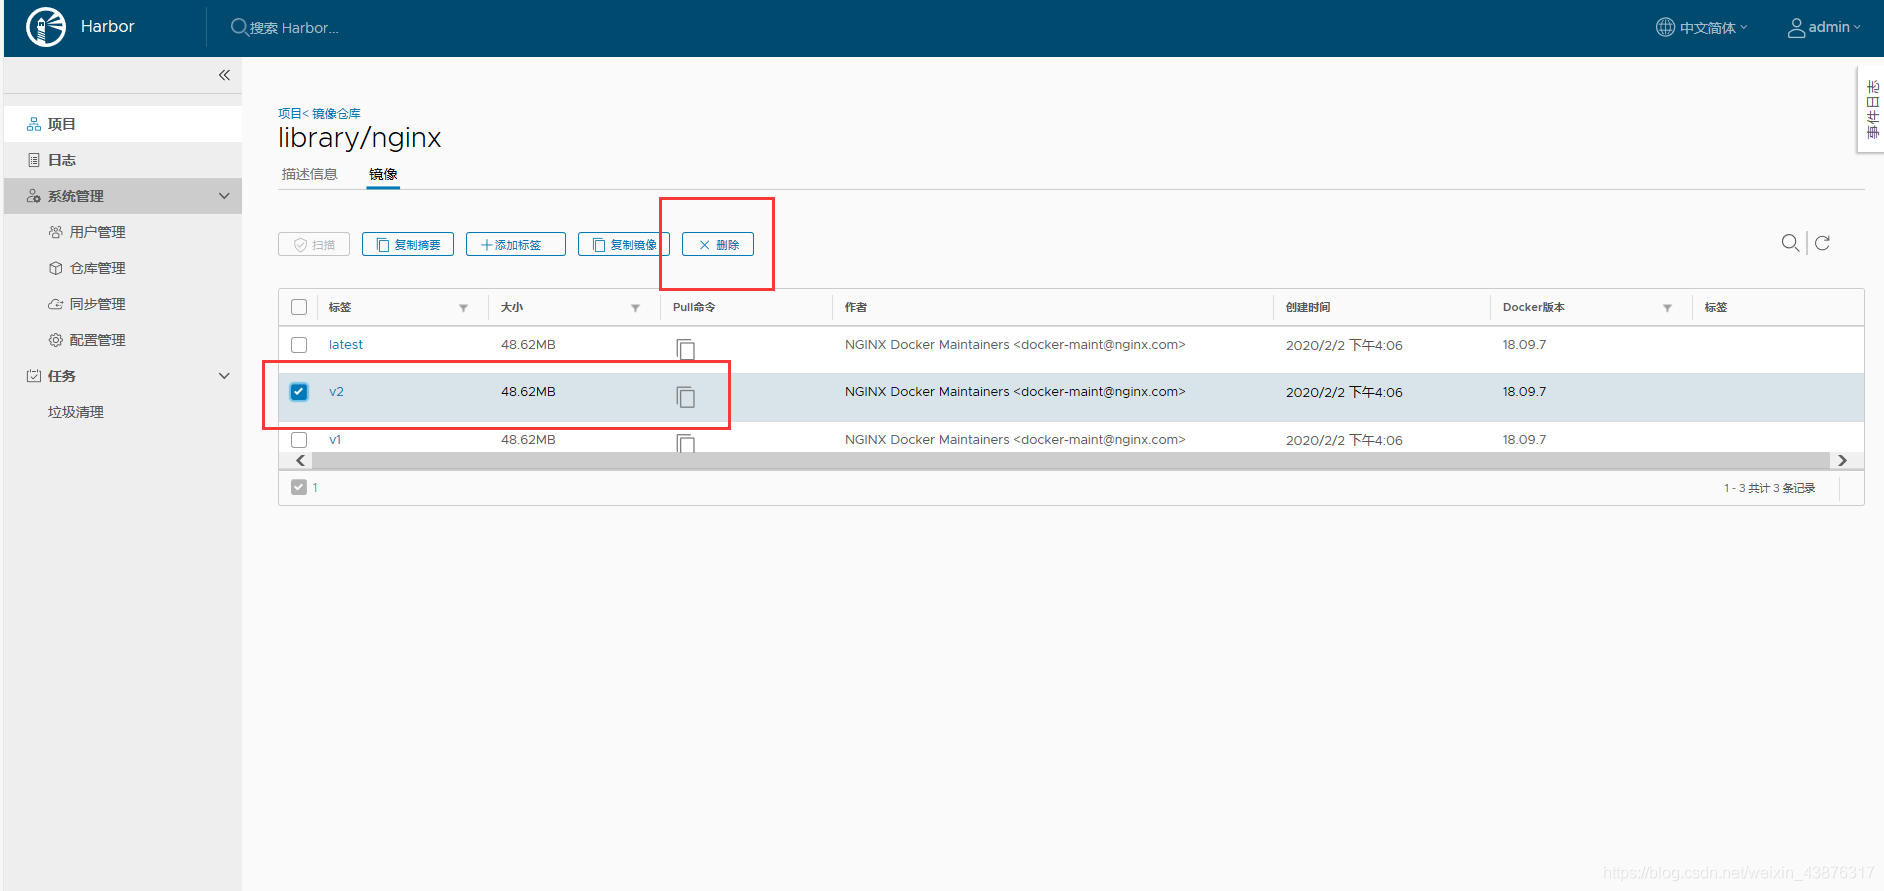Screen dimensions: 1884x891
Task: Click the library/nginx page title
Action: (x=360, y=138)
